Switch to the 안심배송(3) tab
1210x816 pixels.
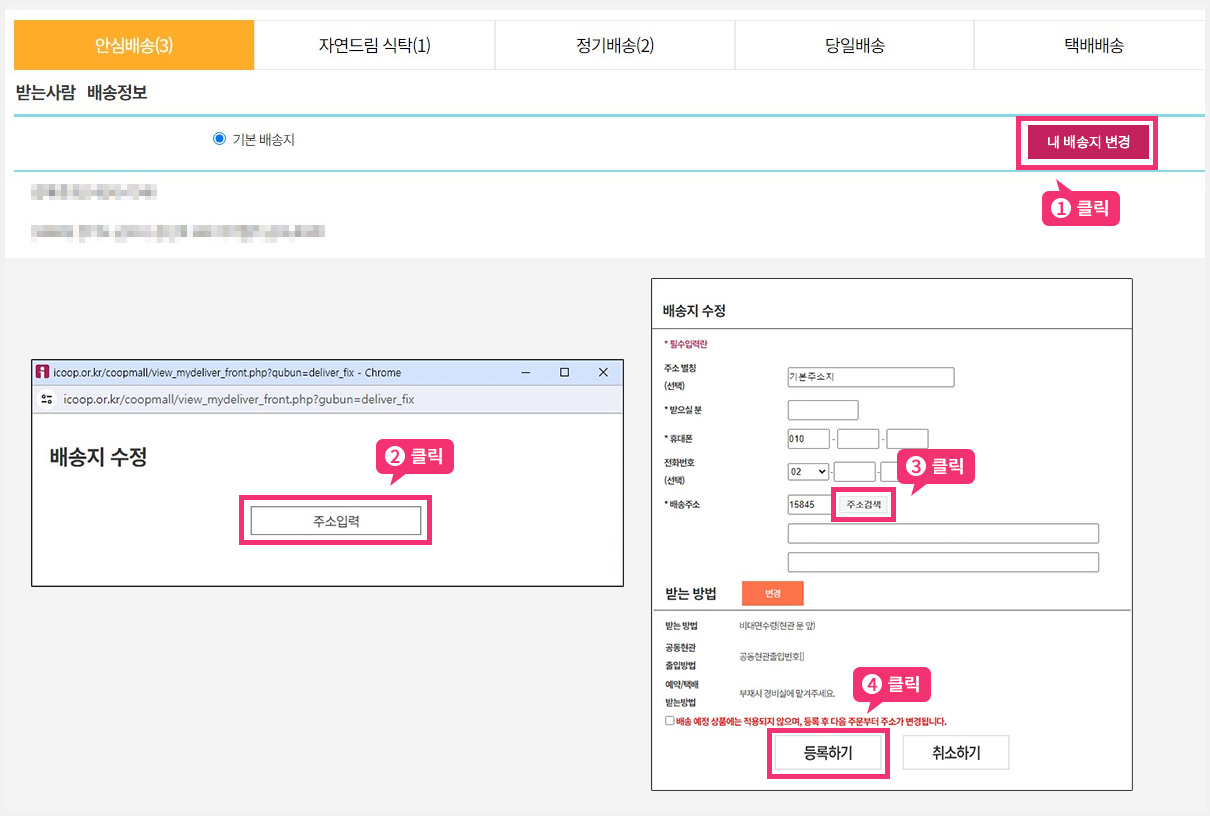click(x=134, y=45)
